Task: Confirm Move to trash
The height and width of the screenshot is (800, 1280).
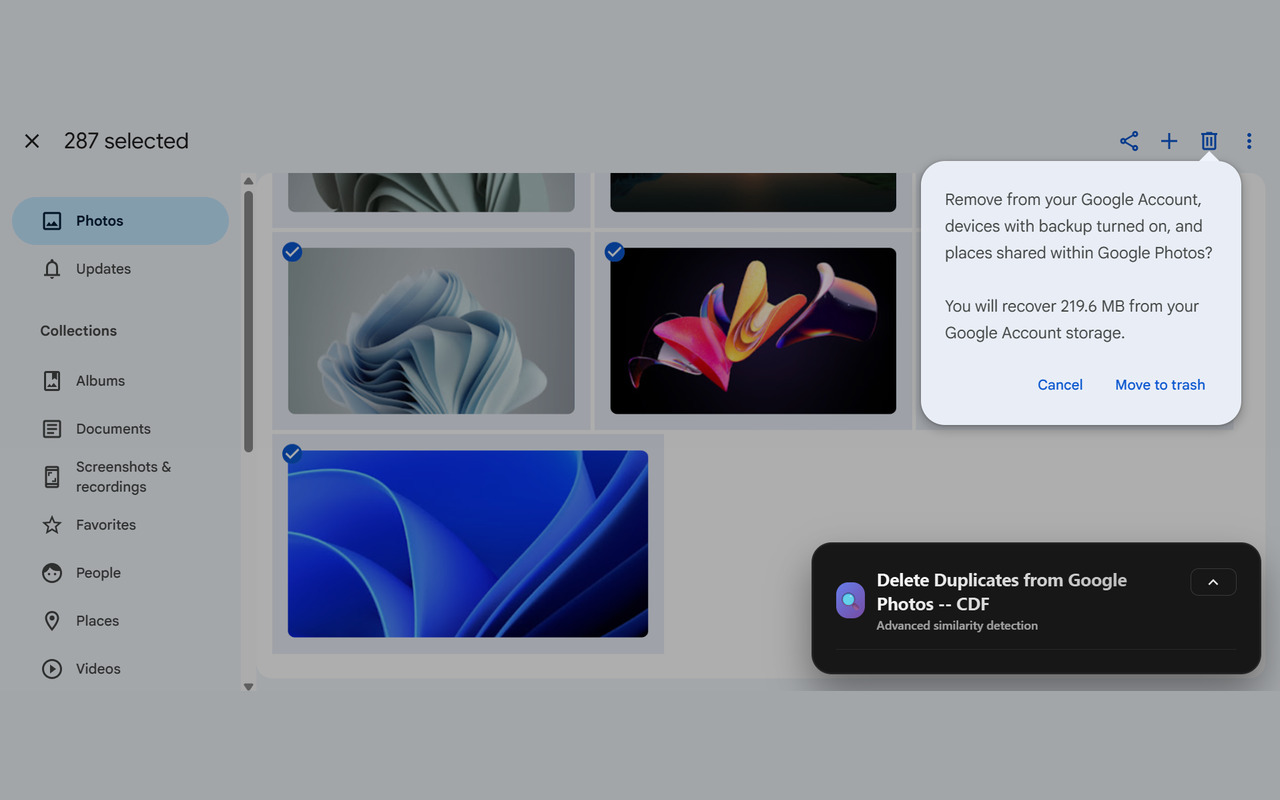Action: coord(1160,385)
